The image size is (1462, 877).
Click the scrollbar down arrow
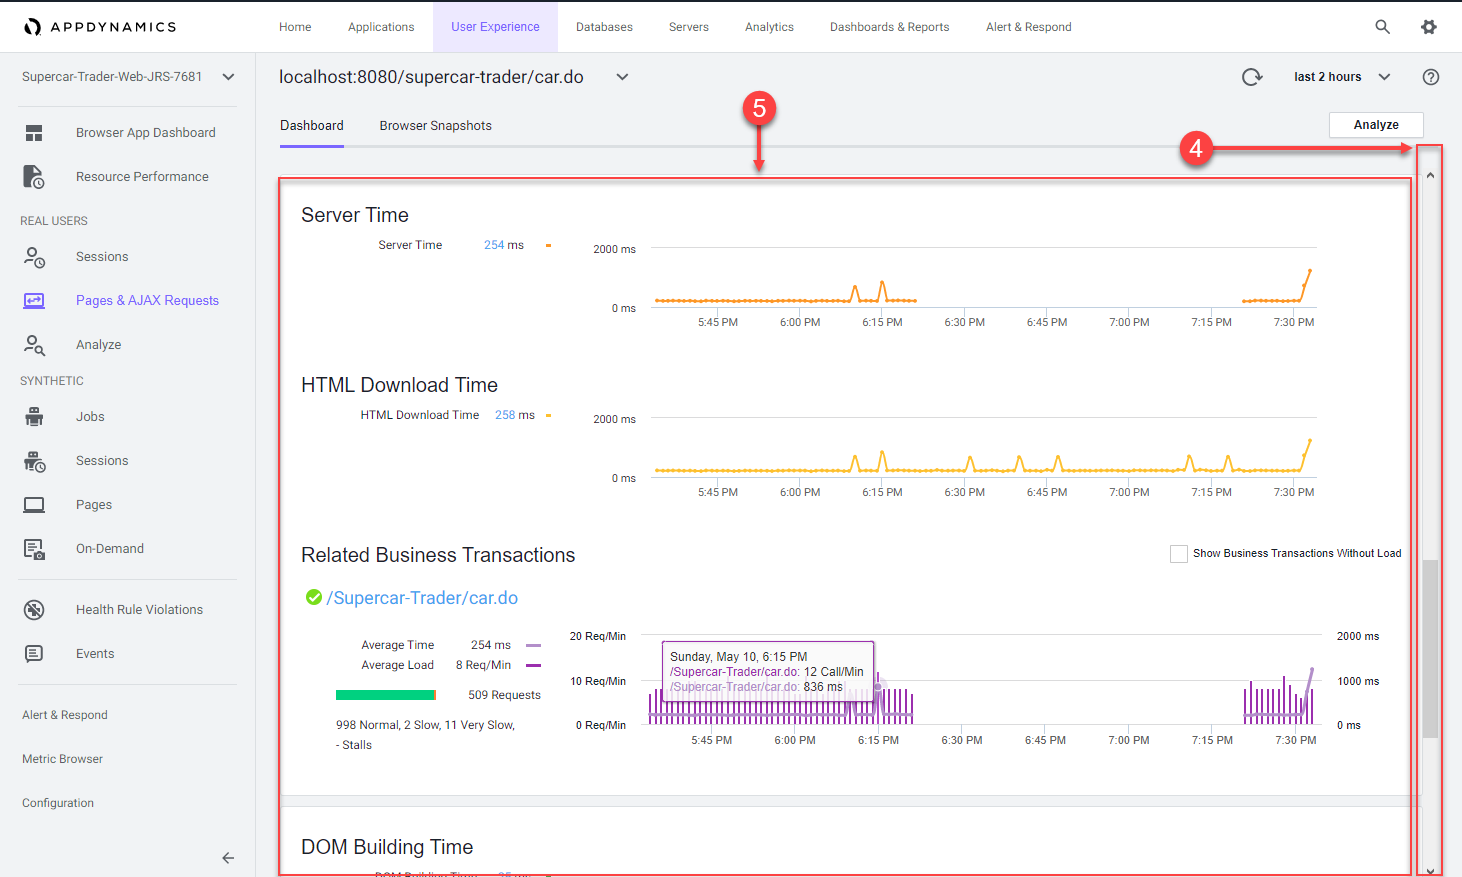coord(1430,870)
